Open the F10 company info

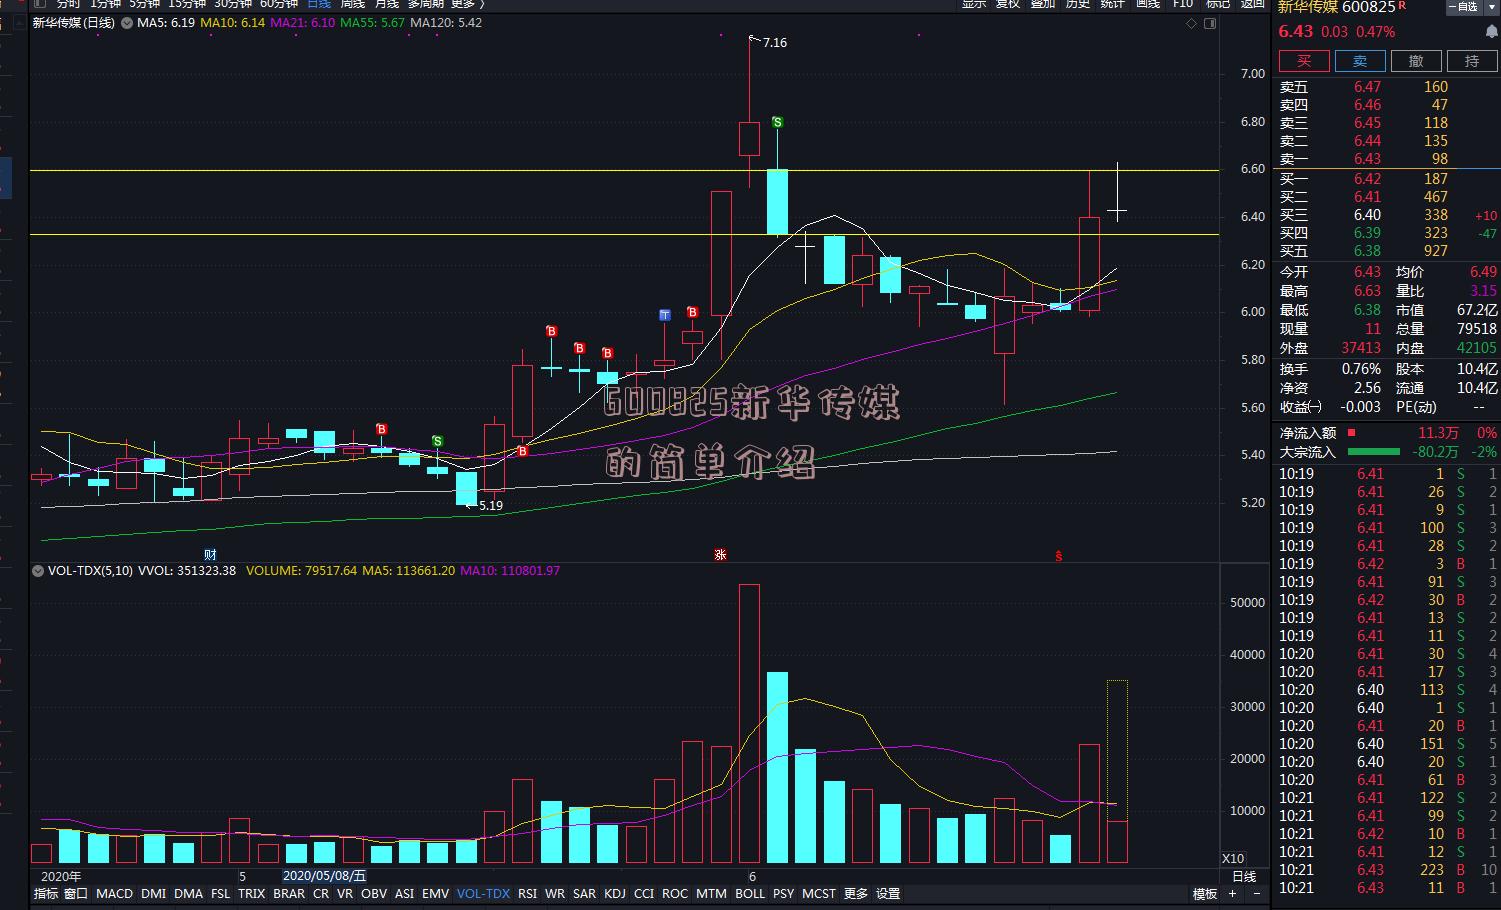click(x=1183, y=4)
